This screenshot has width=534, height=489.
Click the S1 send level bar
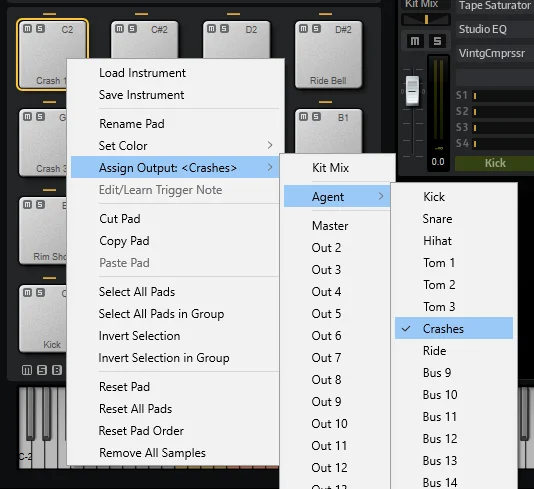pos(503,96)
